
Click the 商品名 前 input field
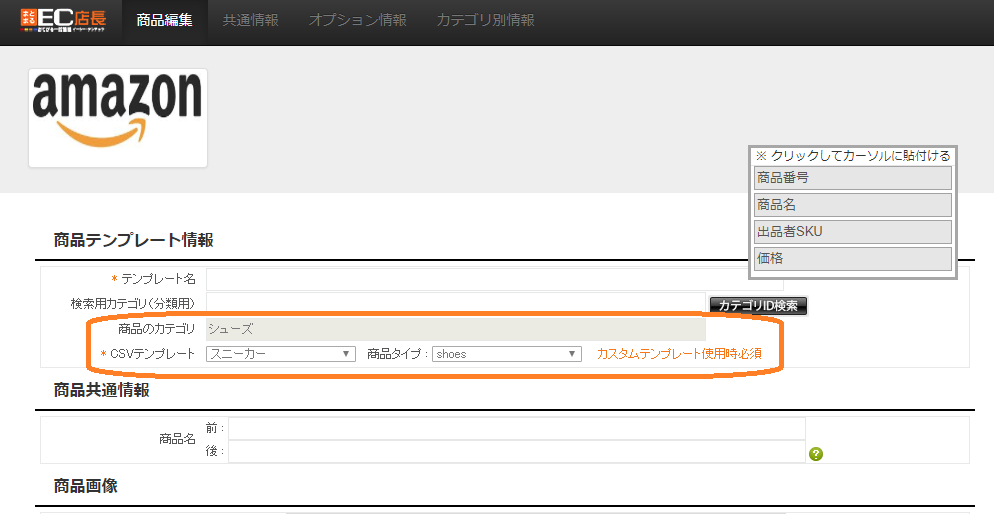[x=516, y=428]
